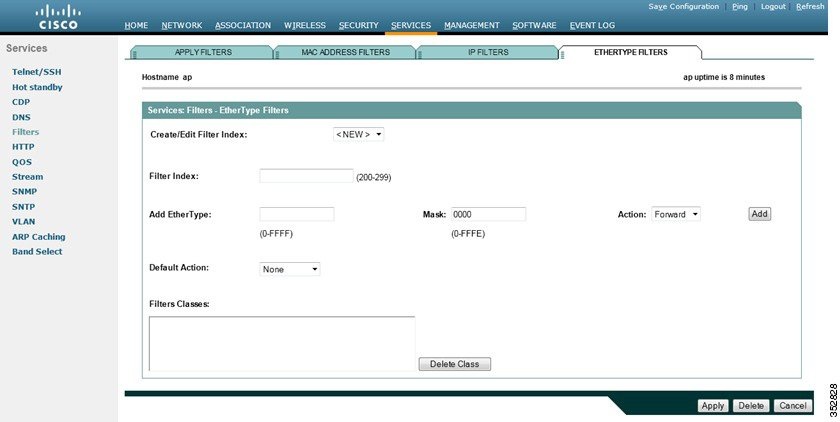Click the Cancel button
Screen dimensions: 840x422
coord(793,405)
